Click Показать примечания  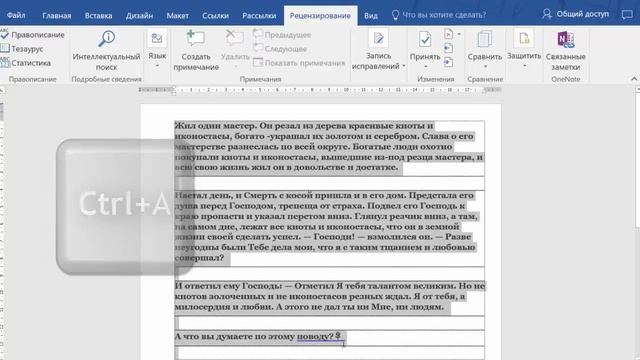coord(299,63)
